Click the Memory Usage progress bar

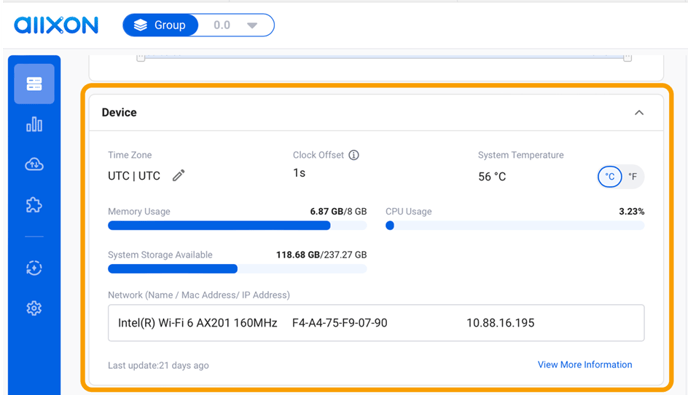point(237,226)
